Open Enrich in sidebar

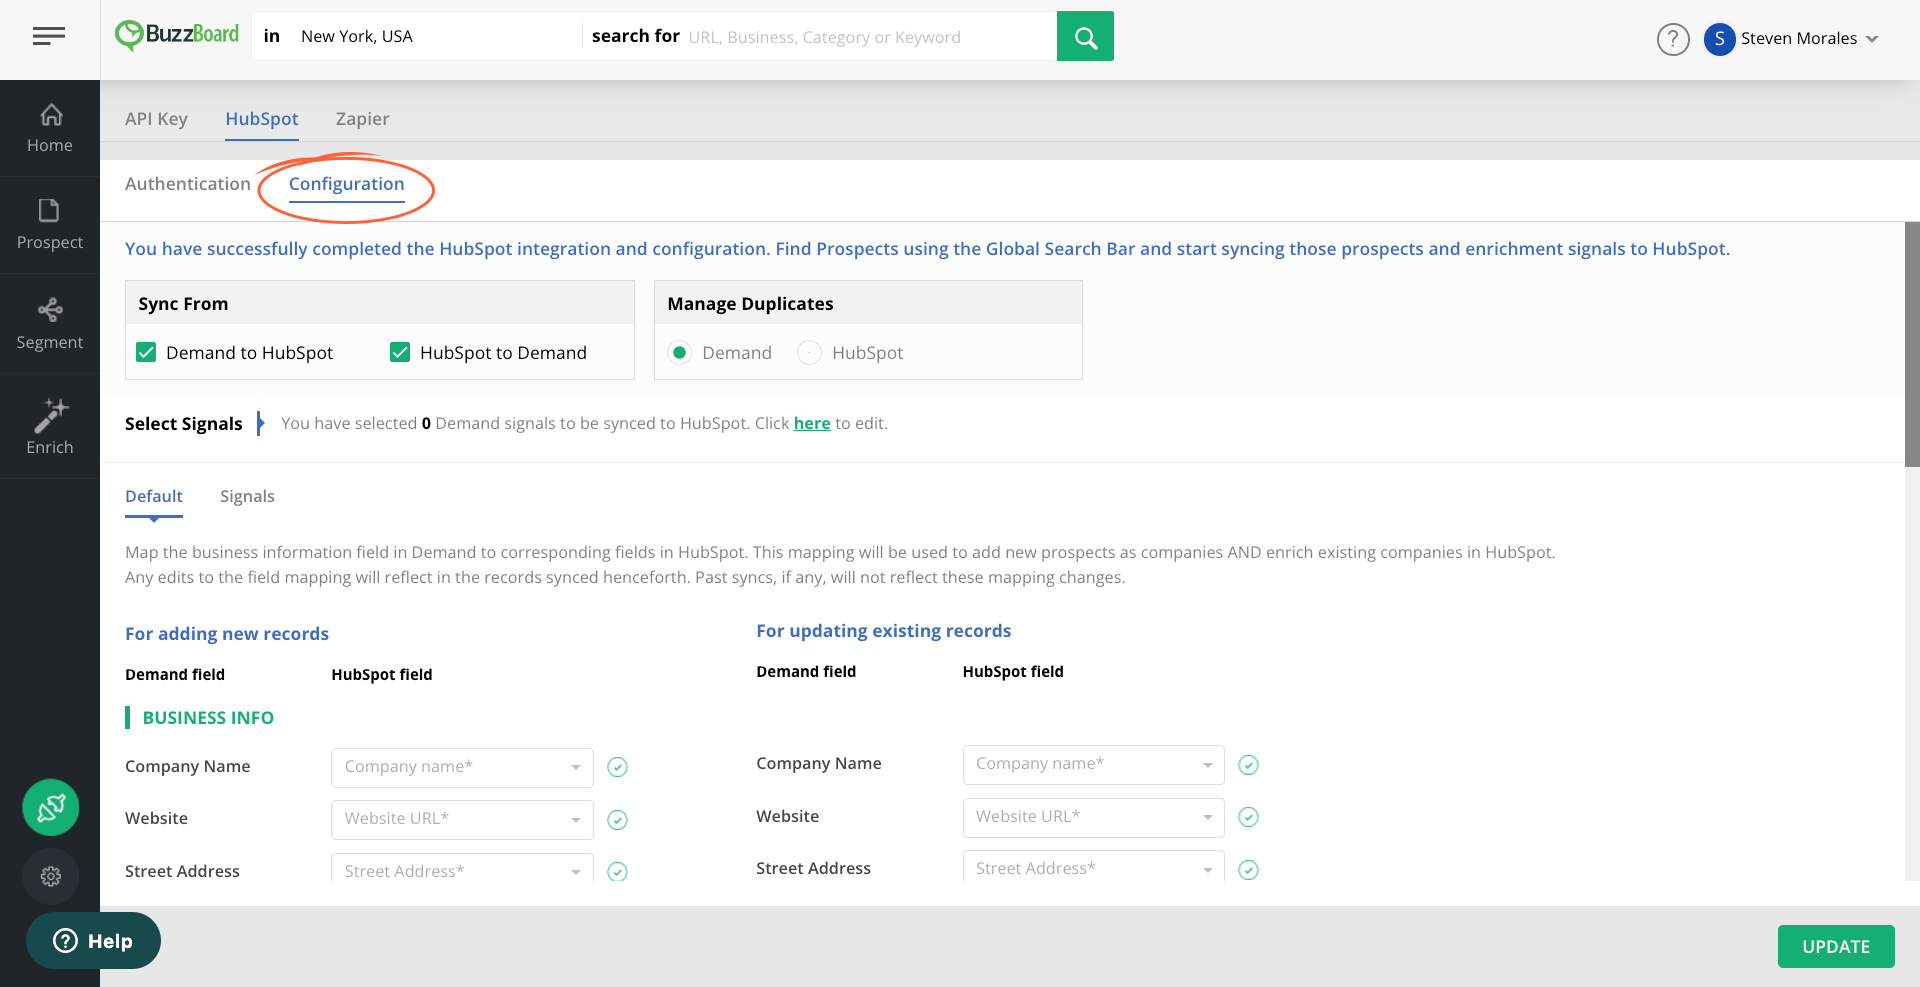point(50,427)
